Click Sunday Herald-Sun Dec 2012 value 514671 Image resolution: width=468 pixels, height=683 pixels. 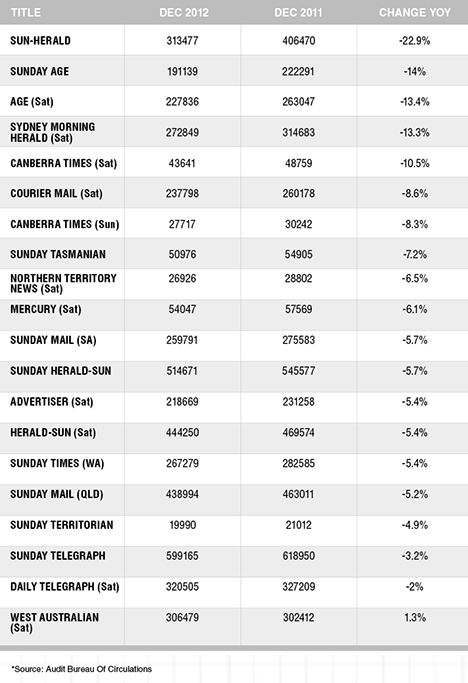(x=182, y=371)
